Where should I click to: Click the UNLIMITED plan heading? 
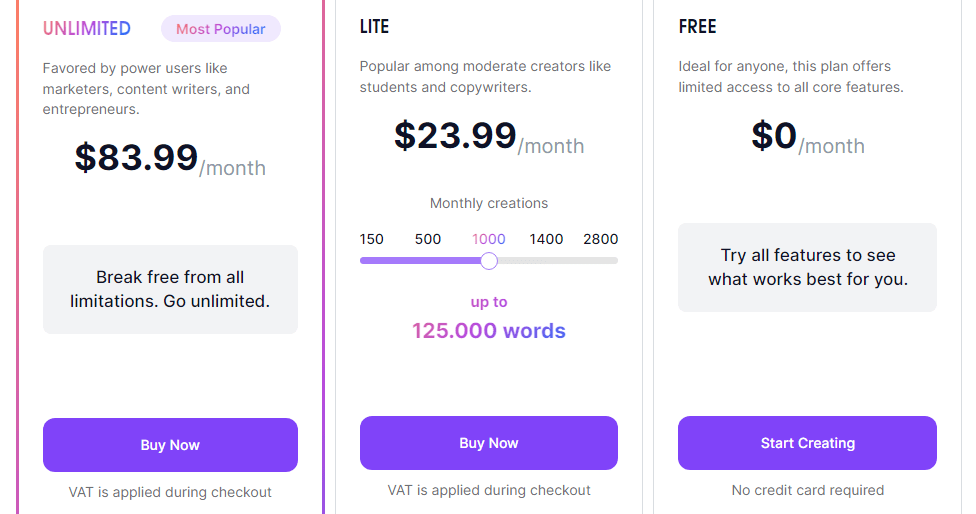87,29
